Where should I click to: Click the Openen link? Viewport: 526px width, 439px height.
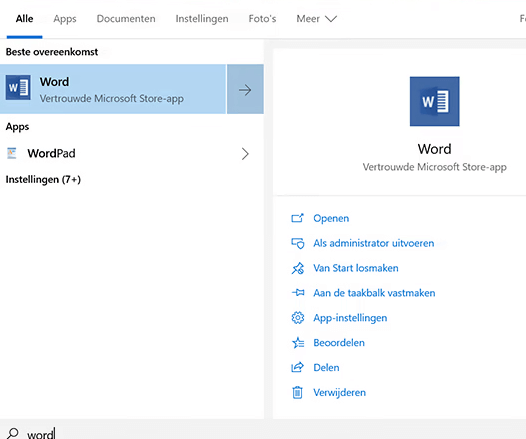pyautogui.click(x=331, y=218)
